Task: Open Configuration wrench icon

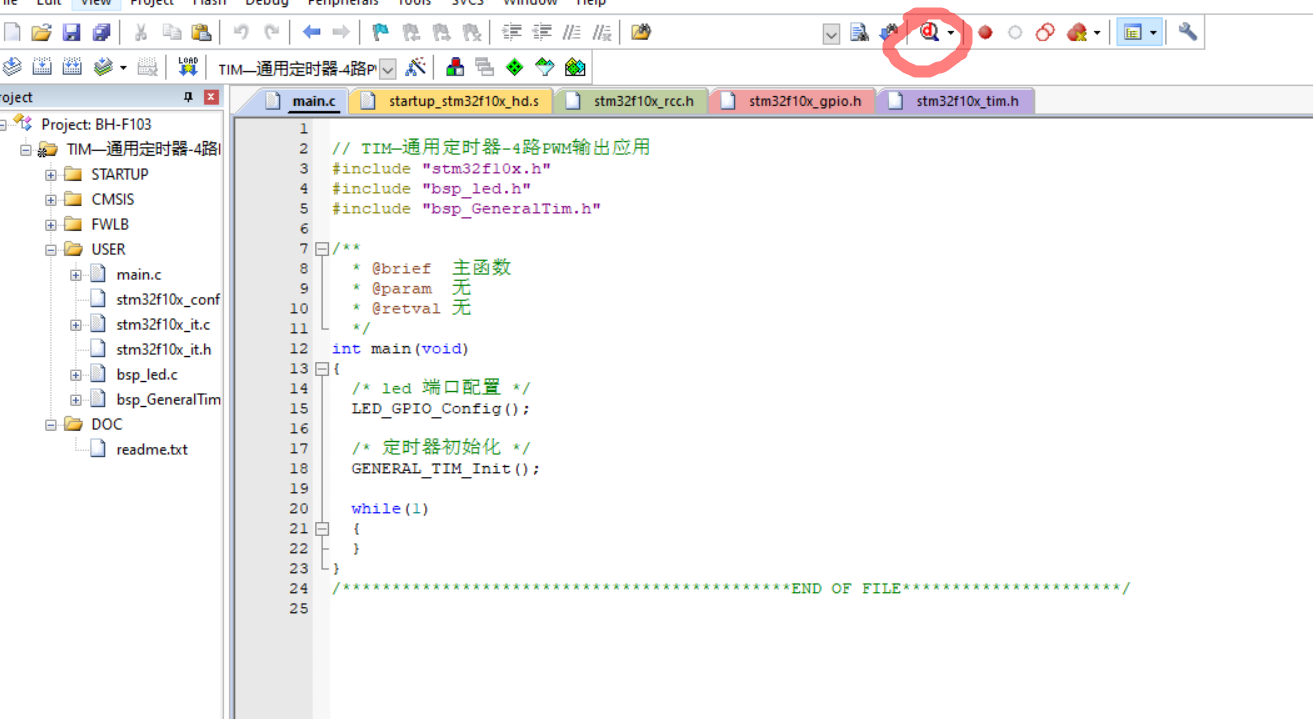Action: (1187, 32)
